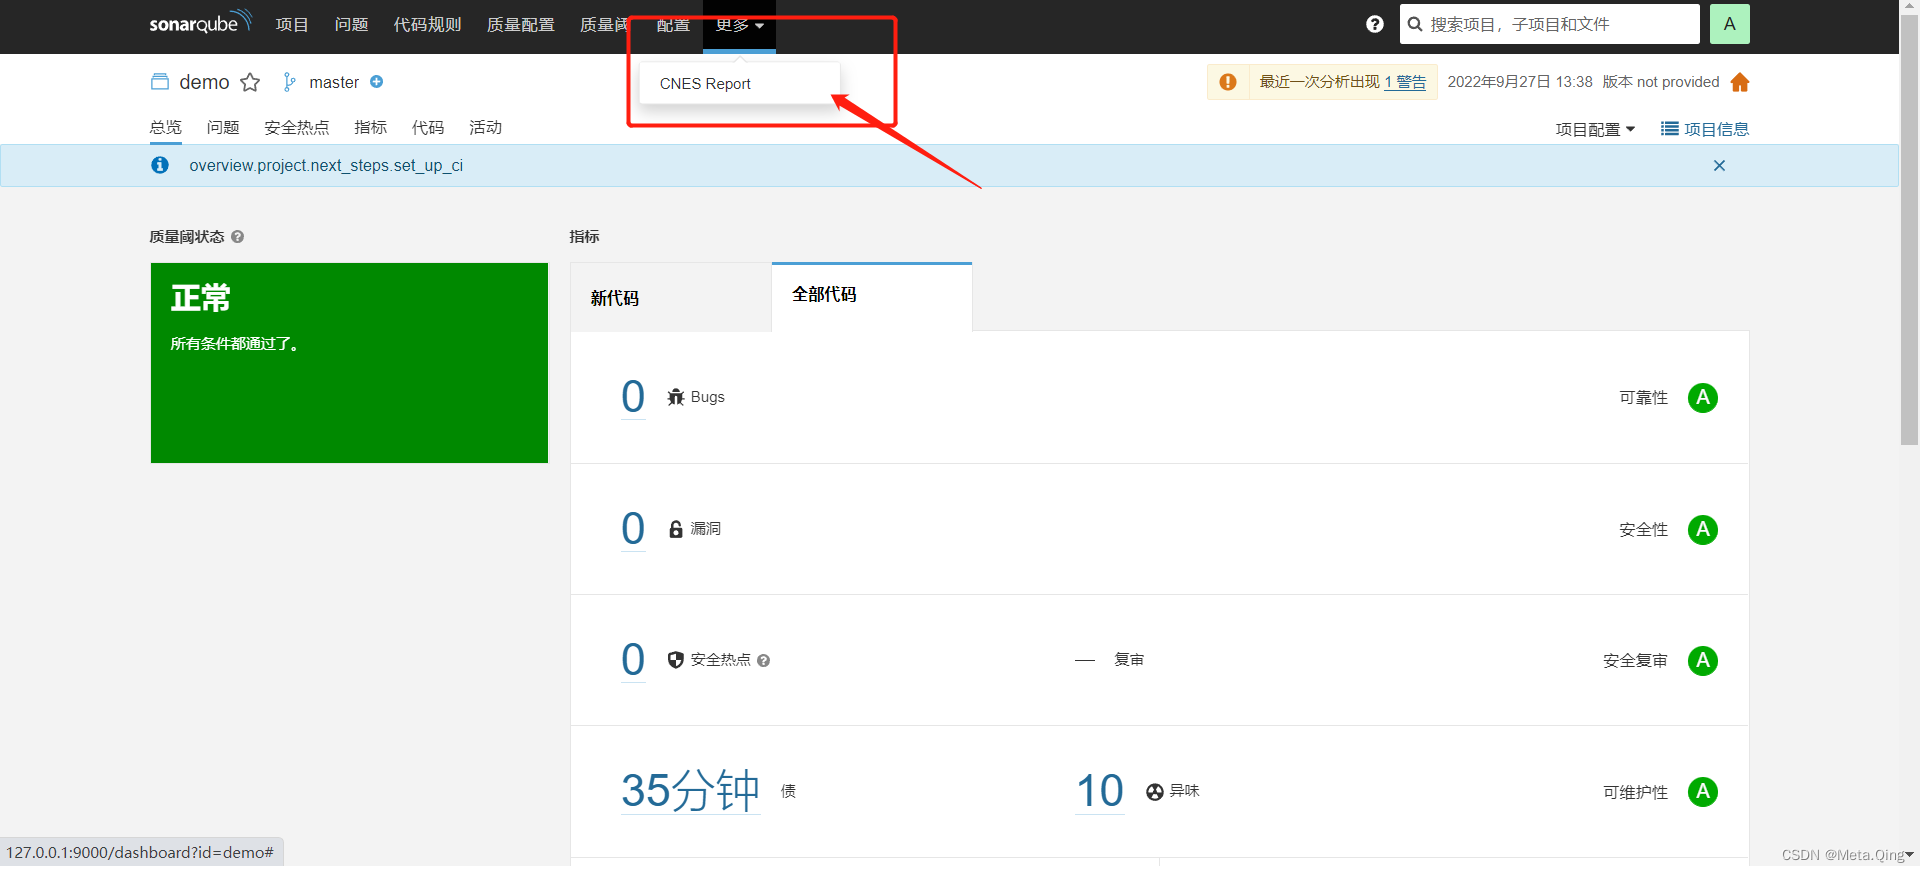Click the 复审 label
The height and width of the screenshot is (872, 1920).
pyautogui.click(x=1129, y=660)
